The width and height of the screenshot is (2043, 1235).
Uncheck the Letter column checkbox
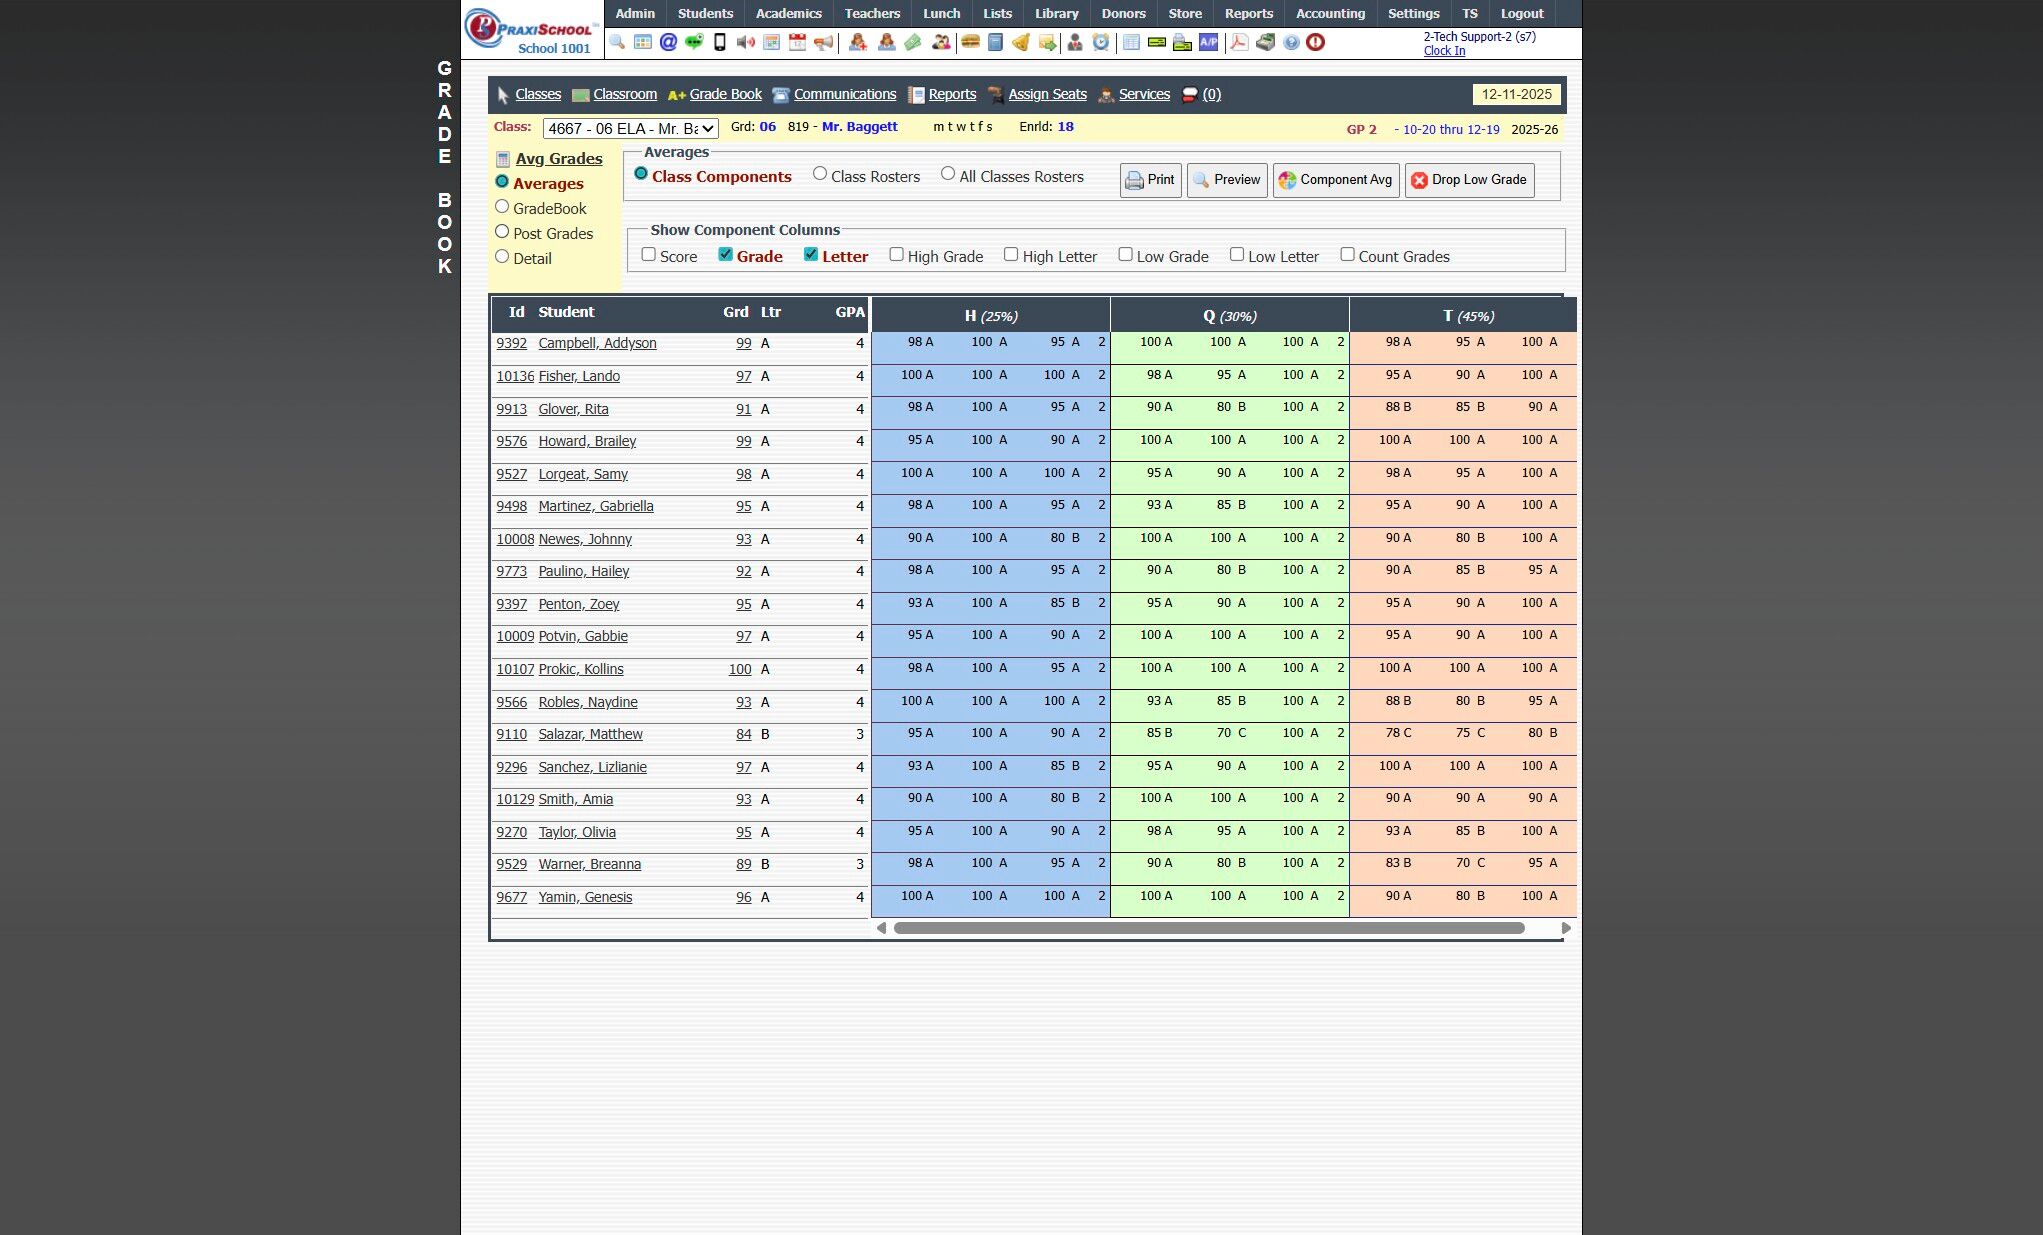point(811,255)
